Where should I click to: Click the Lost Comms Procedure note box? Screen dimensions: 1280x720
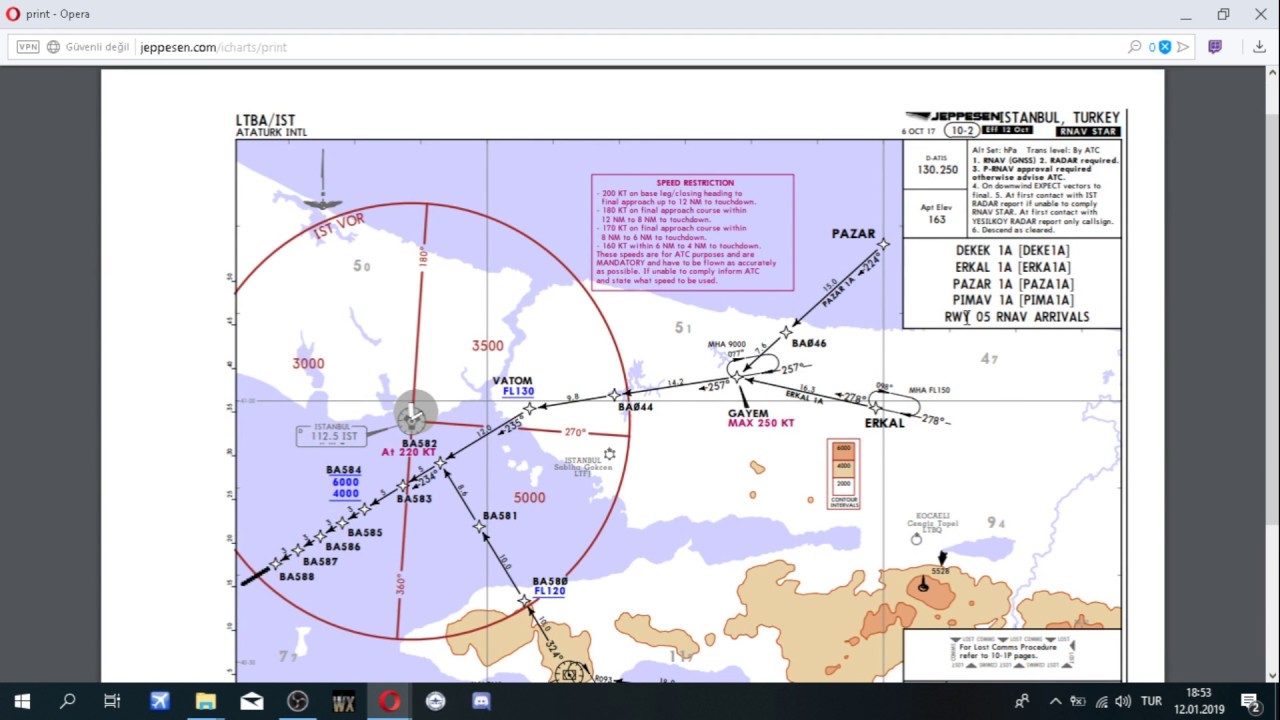click(1012, 653)
